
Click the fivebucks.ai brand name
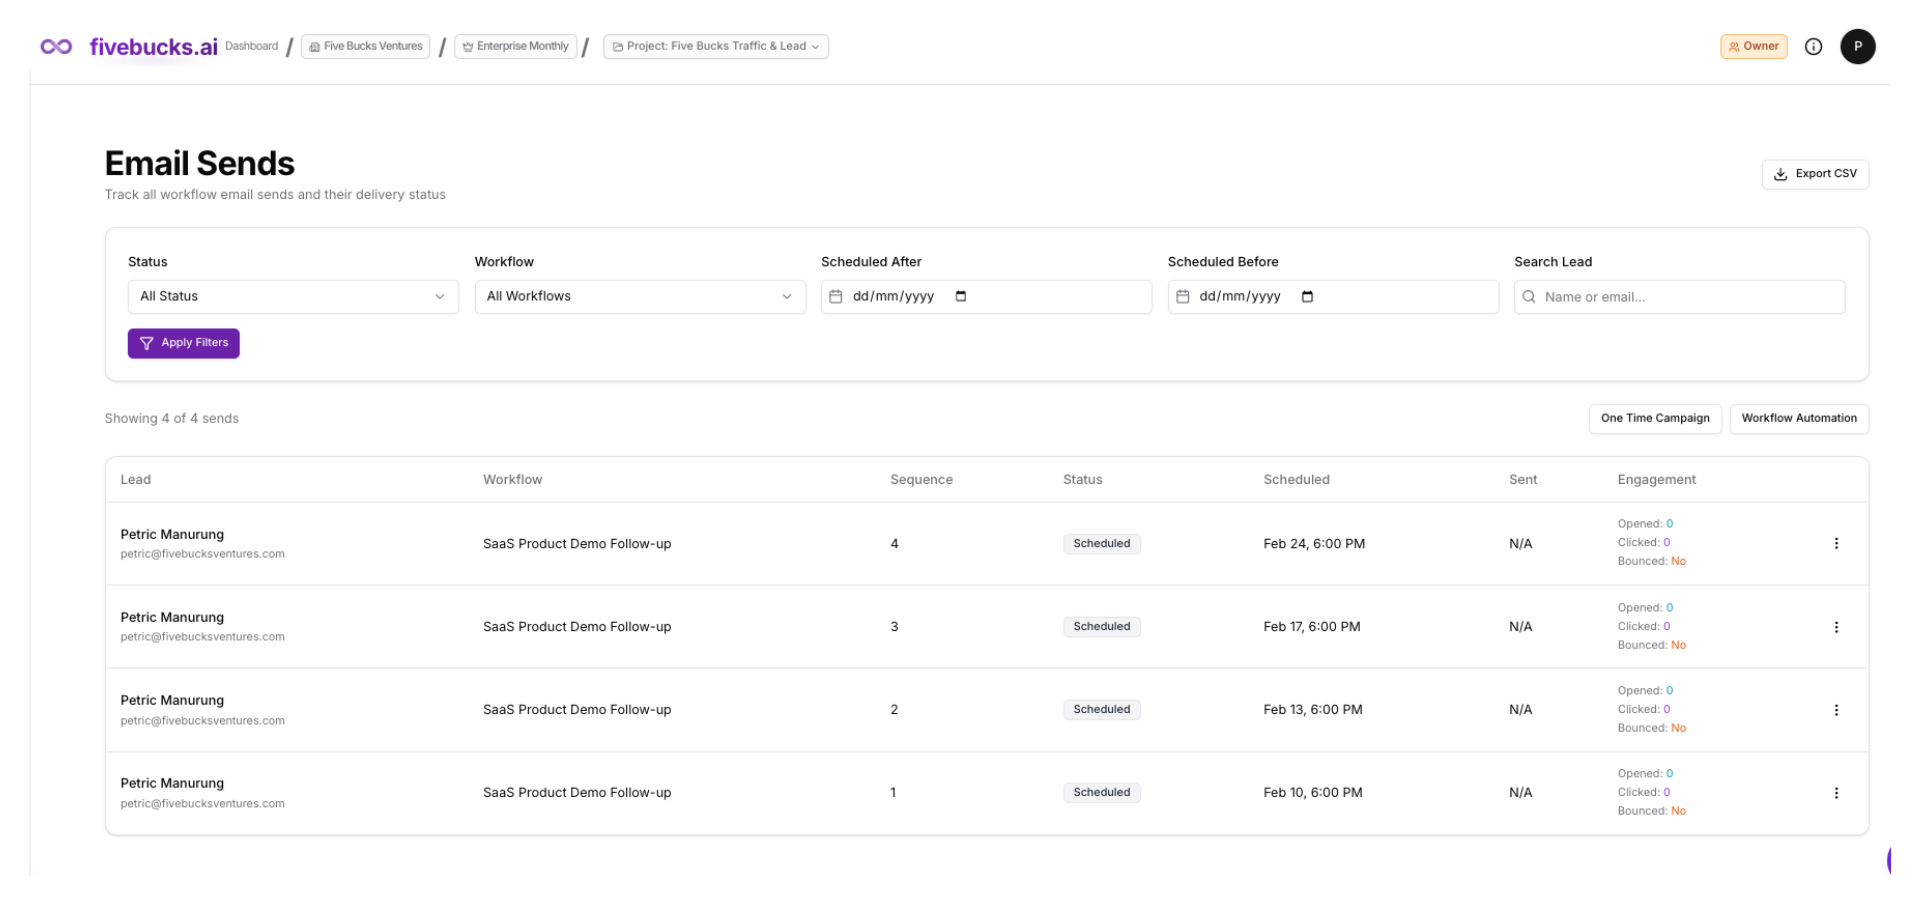[x=154, y=47]
